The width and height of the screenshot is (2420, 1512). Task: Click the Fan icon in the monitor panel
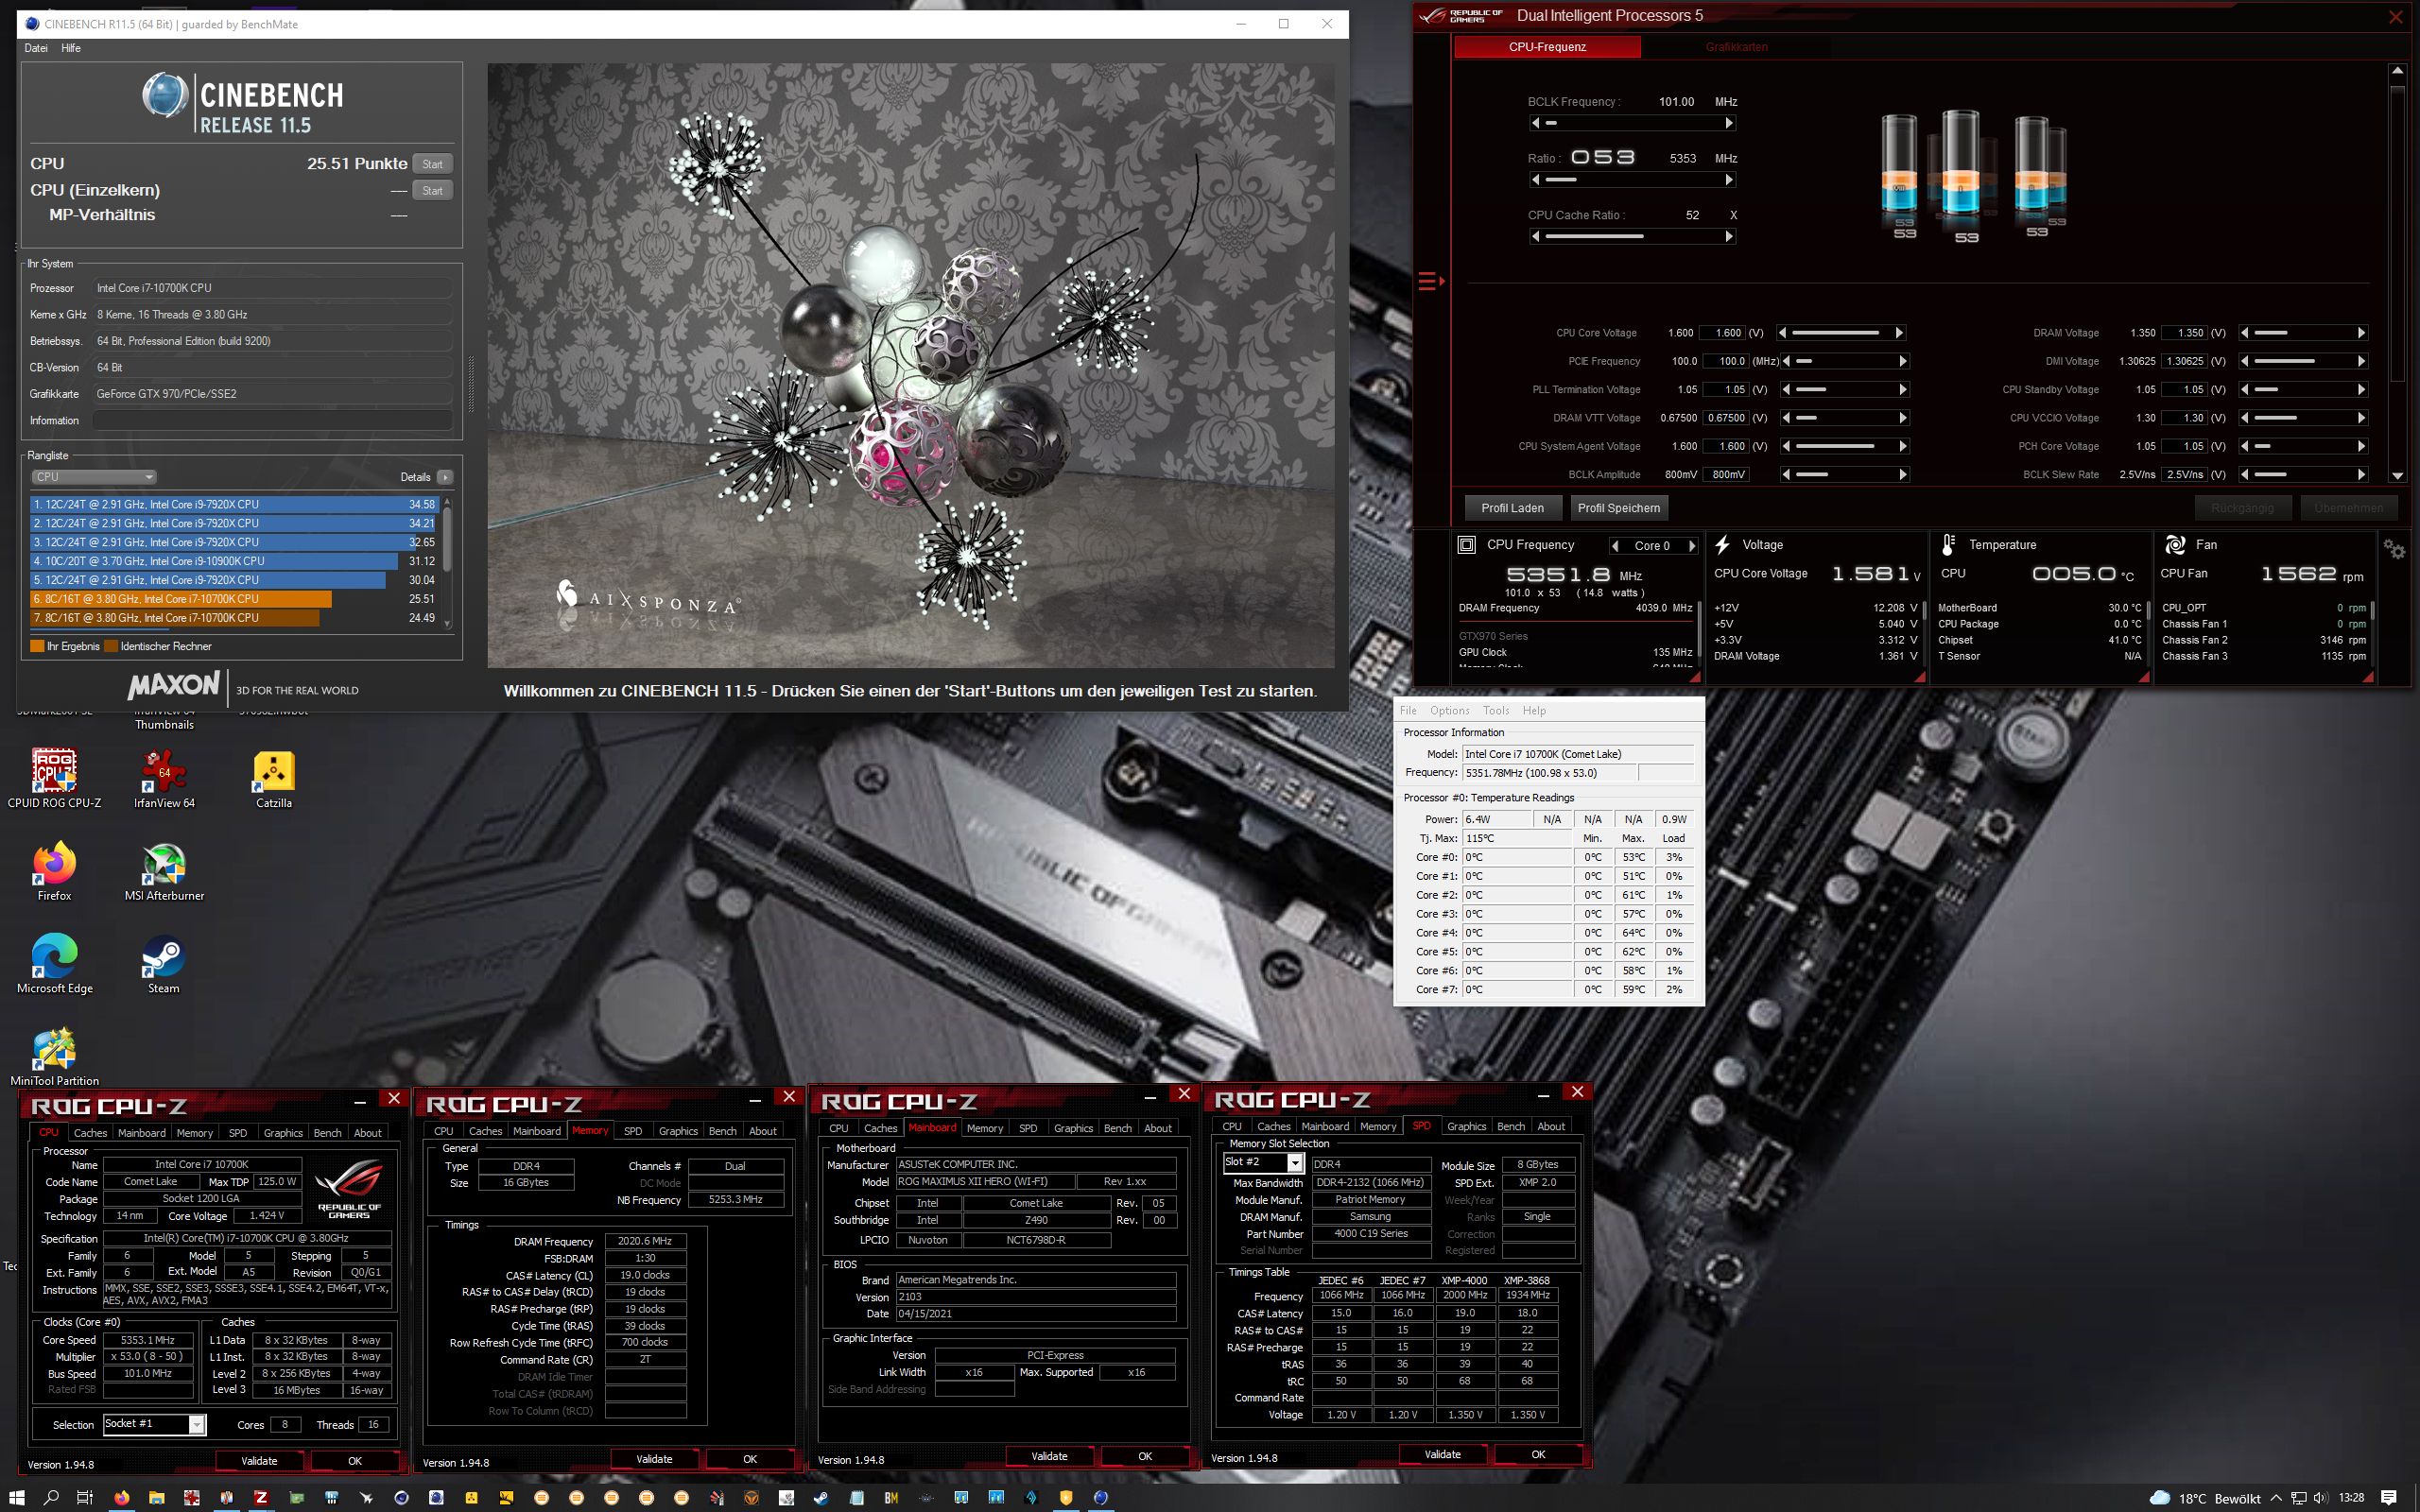pos(2174,545)
